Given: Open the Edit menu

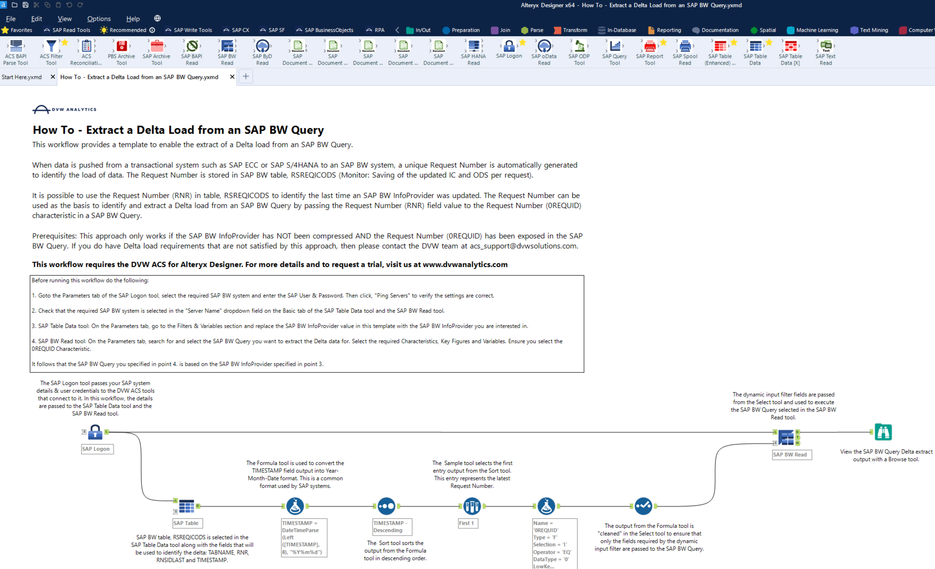Looking at the screenshot, I should (36, 18).
